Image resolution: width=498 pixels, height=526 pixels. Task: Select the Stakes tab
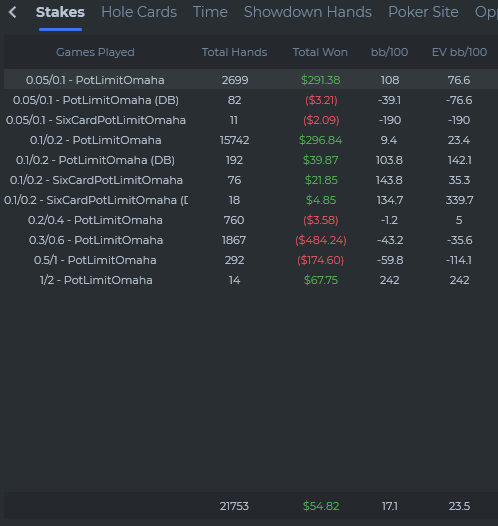(x=60, y=12)
